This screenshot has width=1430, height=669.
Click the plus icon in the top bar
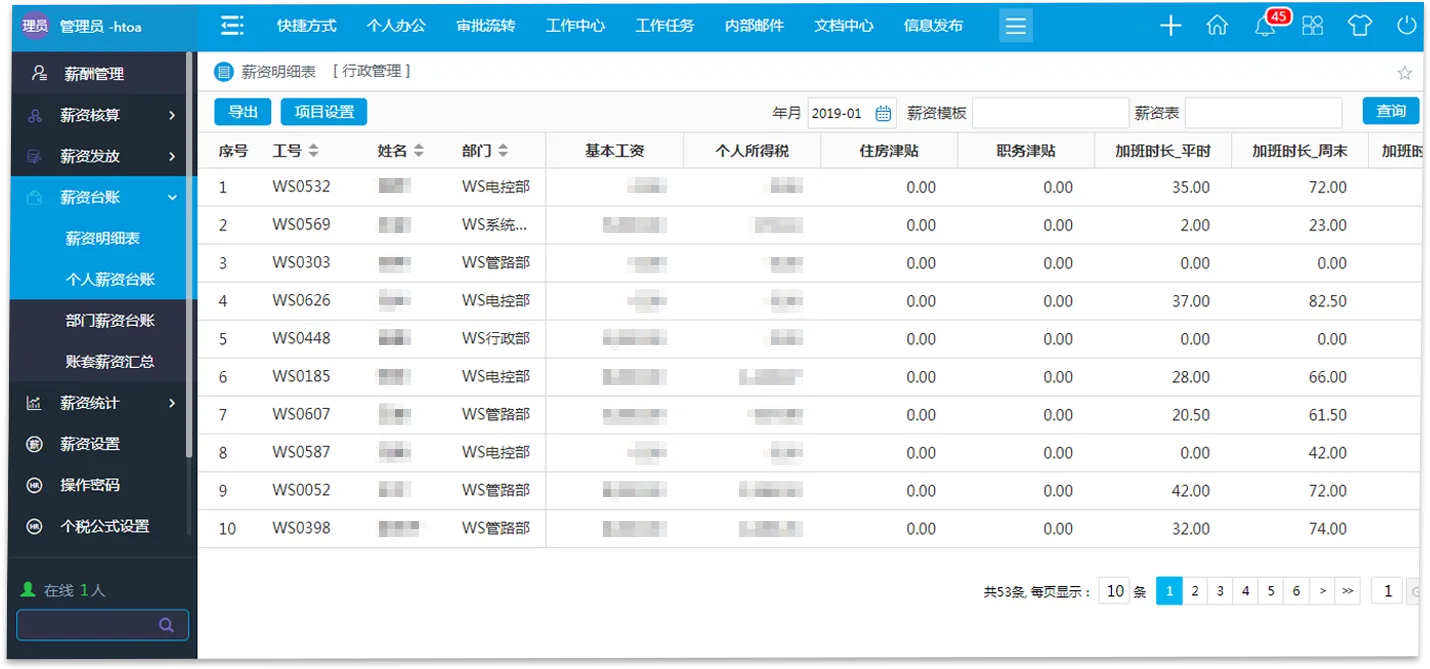point(1169,25)
